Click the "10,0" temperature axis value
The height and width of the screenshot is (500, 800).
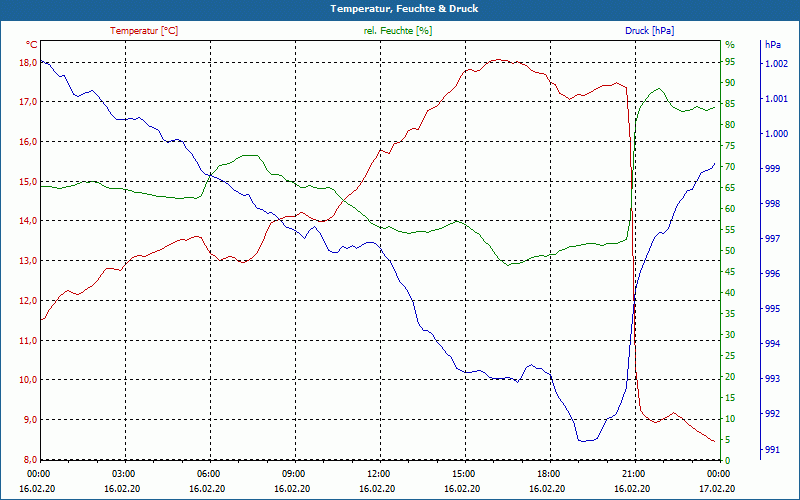coord(29,380)
